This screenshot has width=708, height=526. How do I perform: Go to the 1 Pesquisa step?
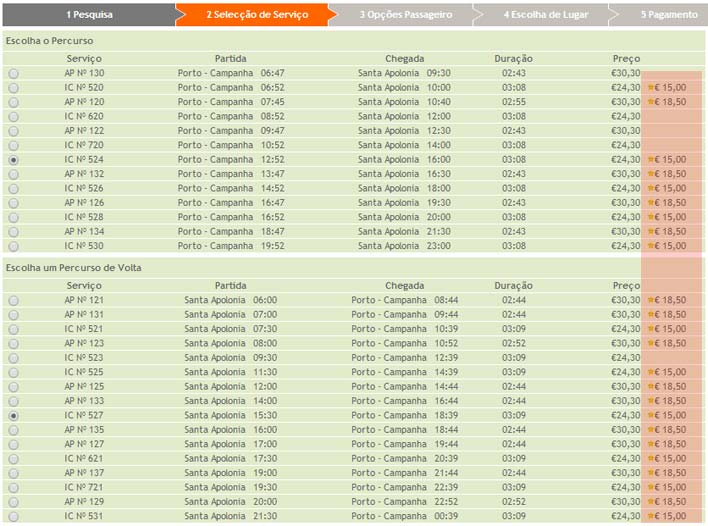89,15
